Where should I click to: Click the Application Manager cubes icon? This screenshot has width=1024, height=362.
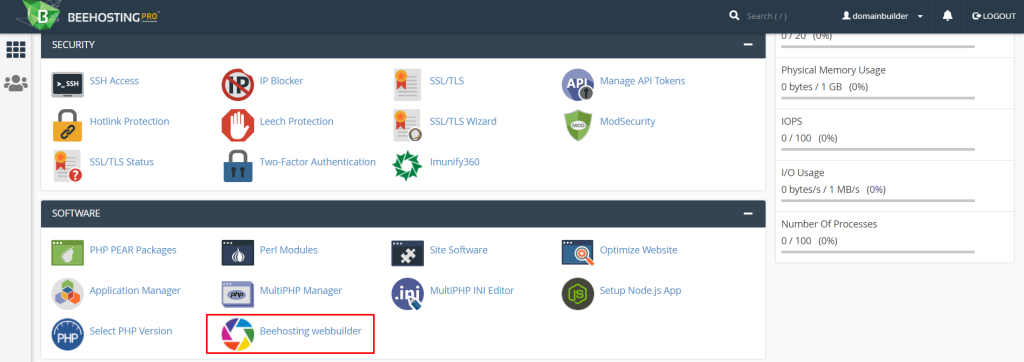pos(67,293)
